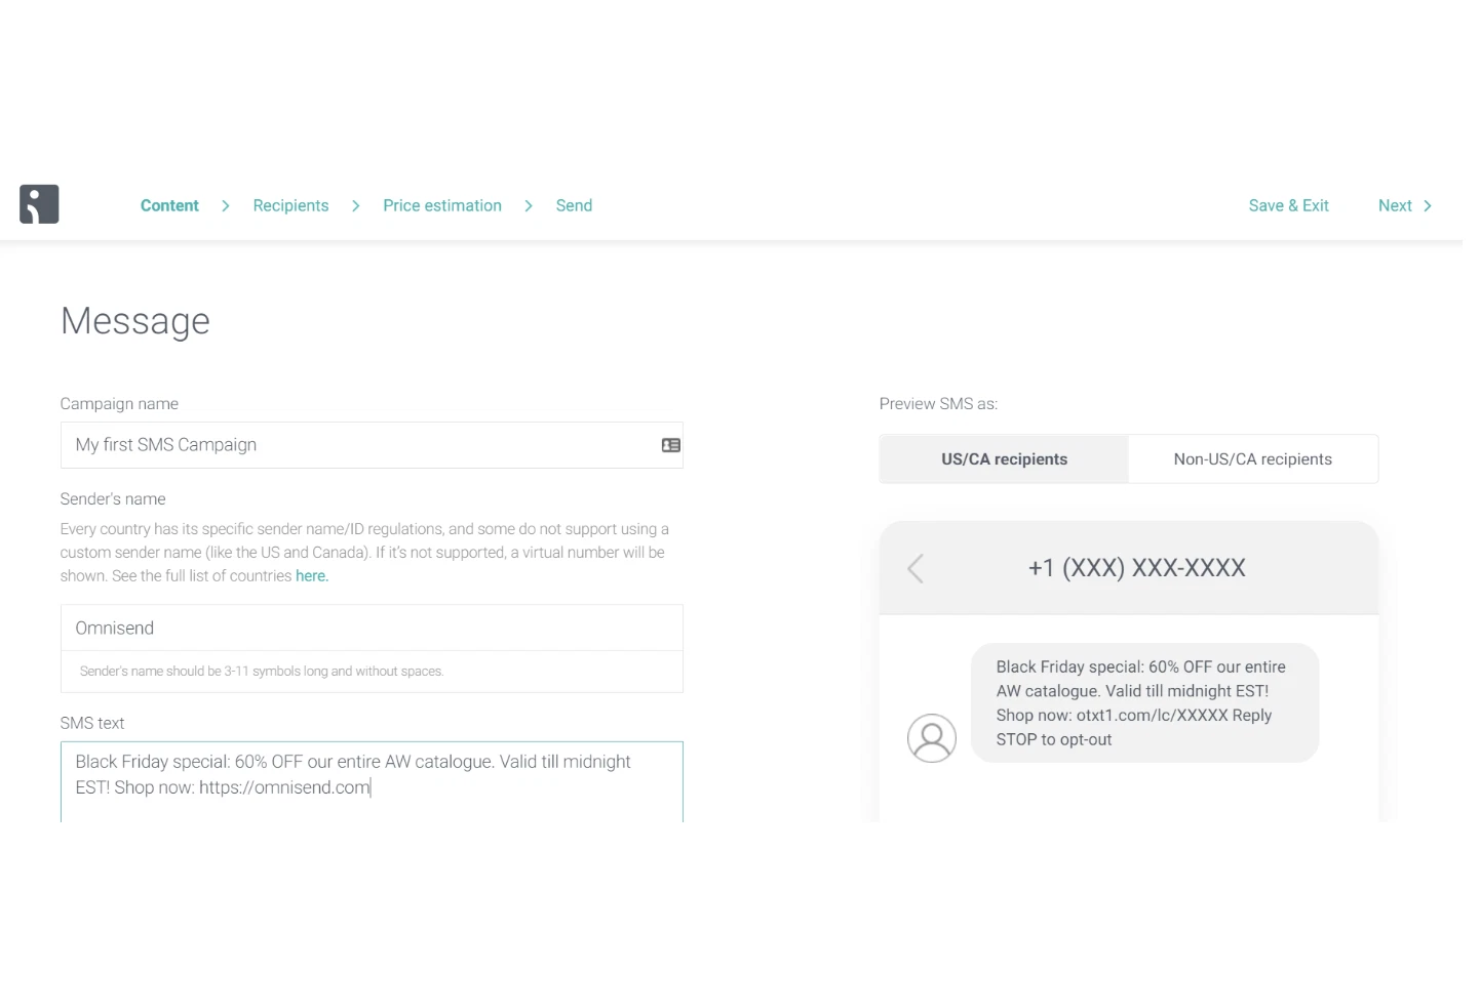
Task: Click the chevron between Content and Recipients
Action: click(x=225, y=205)
